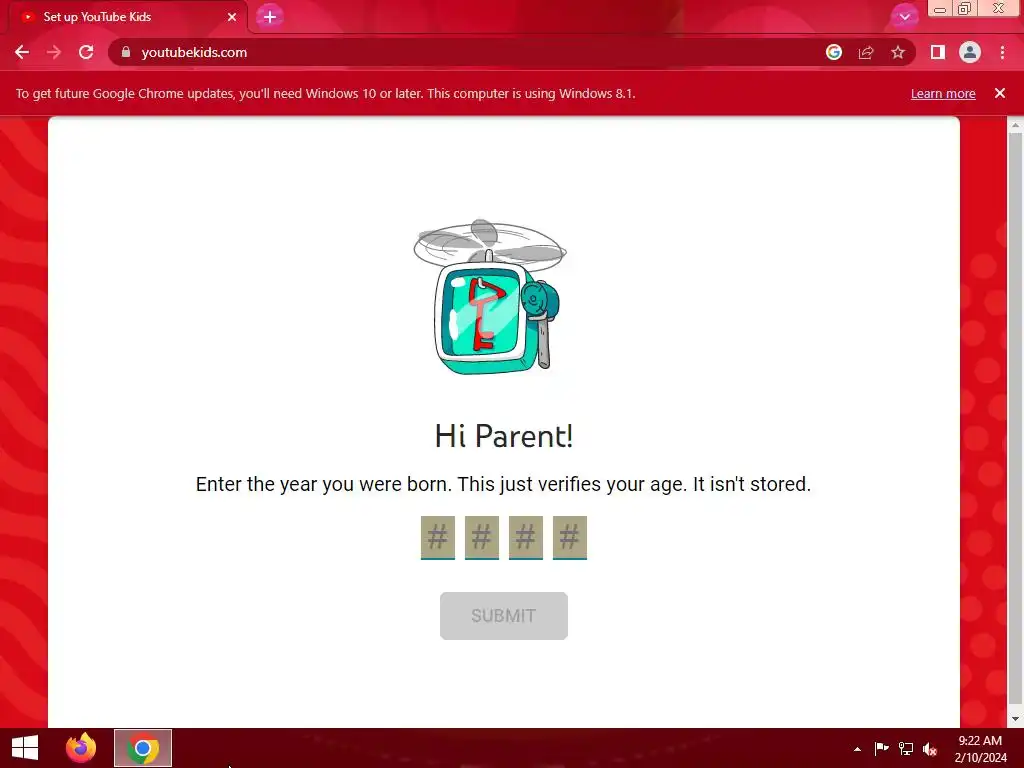This screenshot has height=768, width=1024.
Task: Open the Learn more link
Action: [943, 93]
